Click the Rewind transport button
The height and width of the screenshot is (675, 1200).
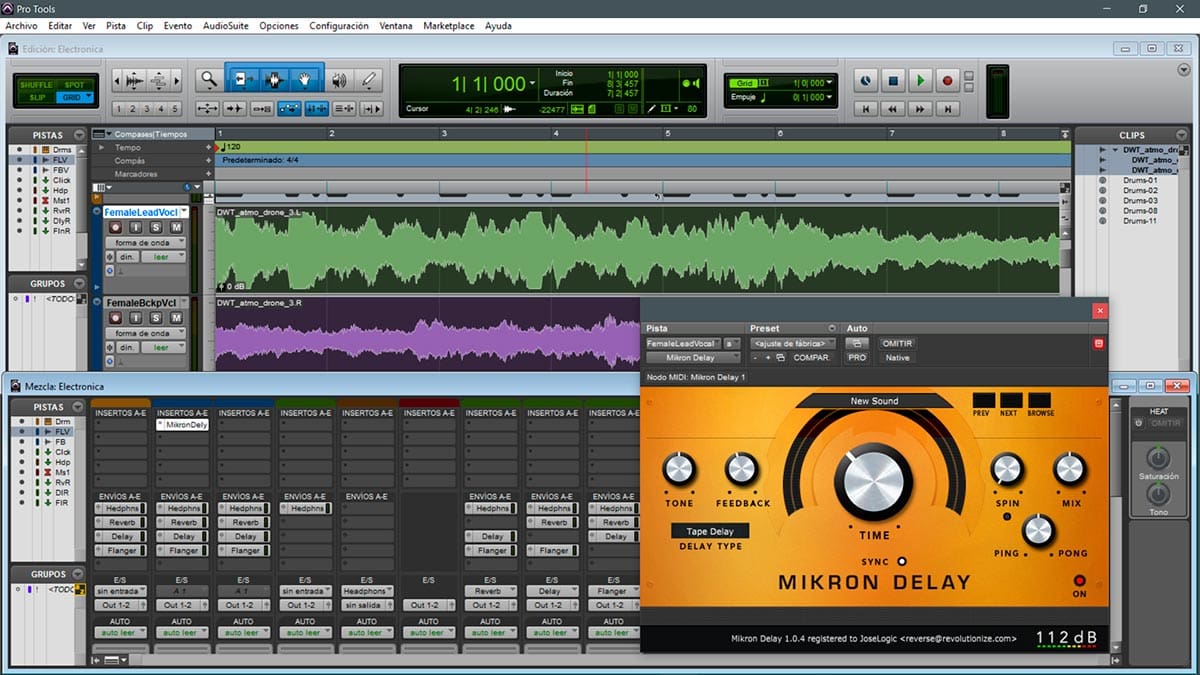(894, 108)
